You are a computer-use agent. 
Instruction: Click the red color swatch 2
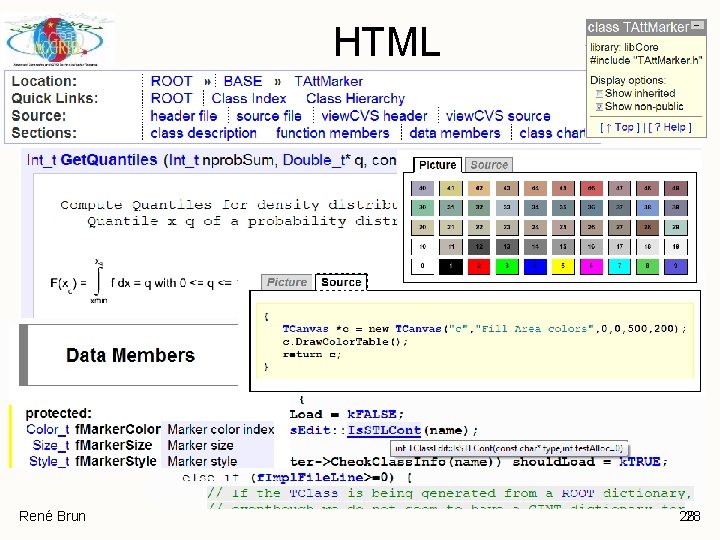478,266
